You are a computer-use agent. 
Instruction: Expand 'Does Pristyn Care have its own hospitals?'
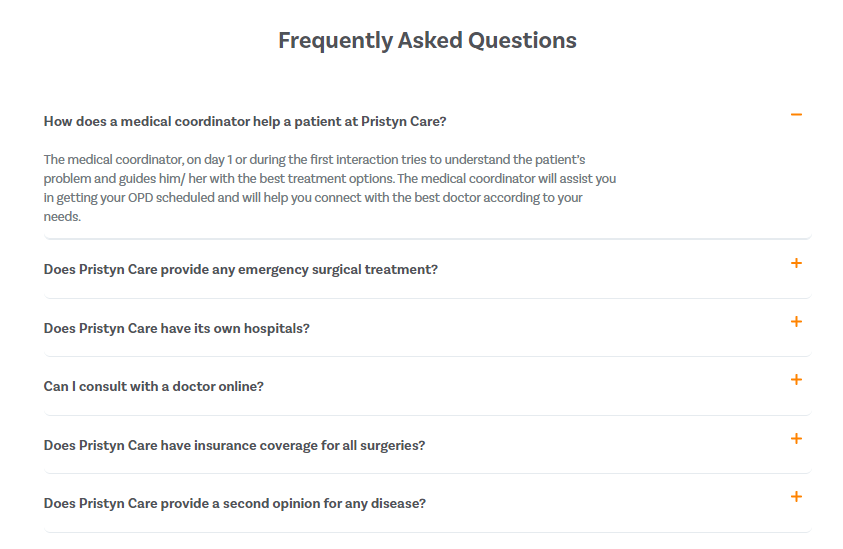[176, 329]
